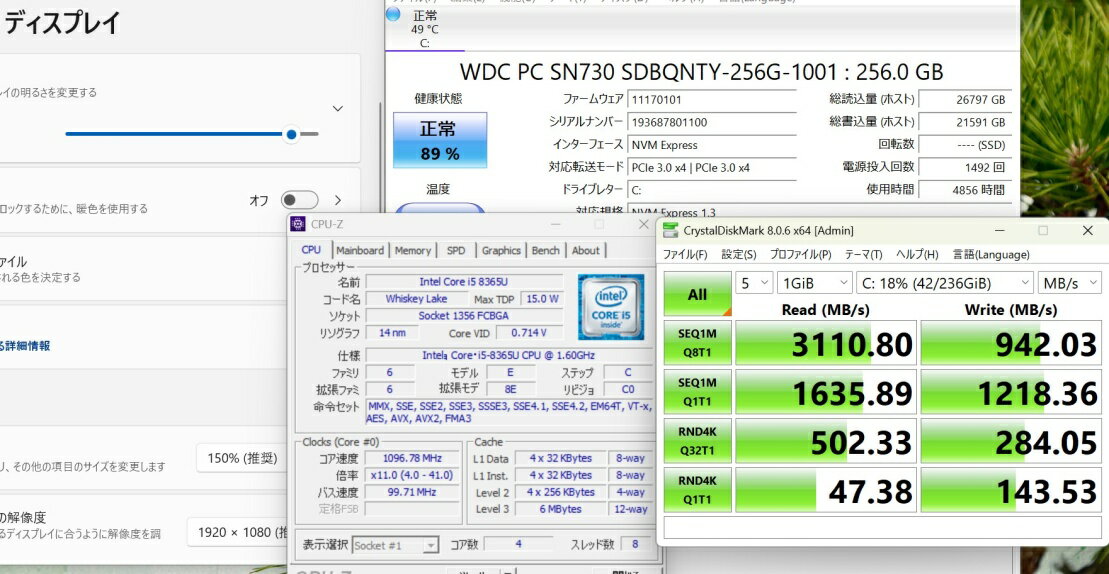Start the RND4K Q32T1 test
The height and width of the screenshot is (574, 1109).
[697, 442]
